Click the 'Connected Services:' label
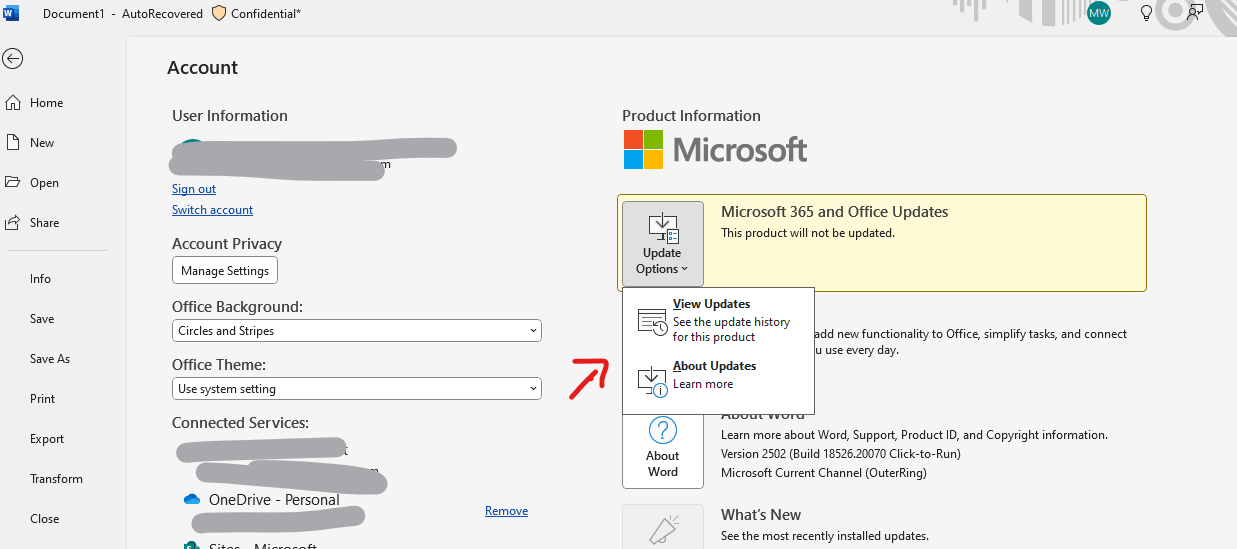The width and height of the screenshot is (1237, 549). (240, 423)
